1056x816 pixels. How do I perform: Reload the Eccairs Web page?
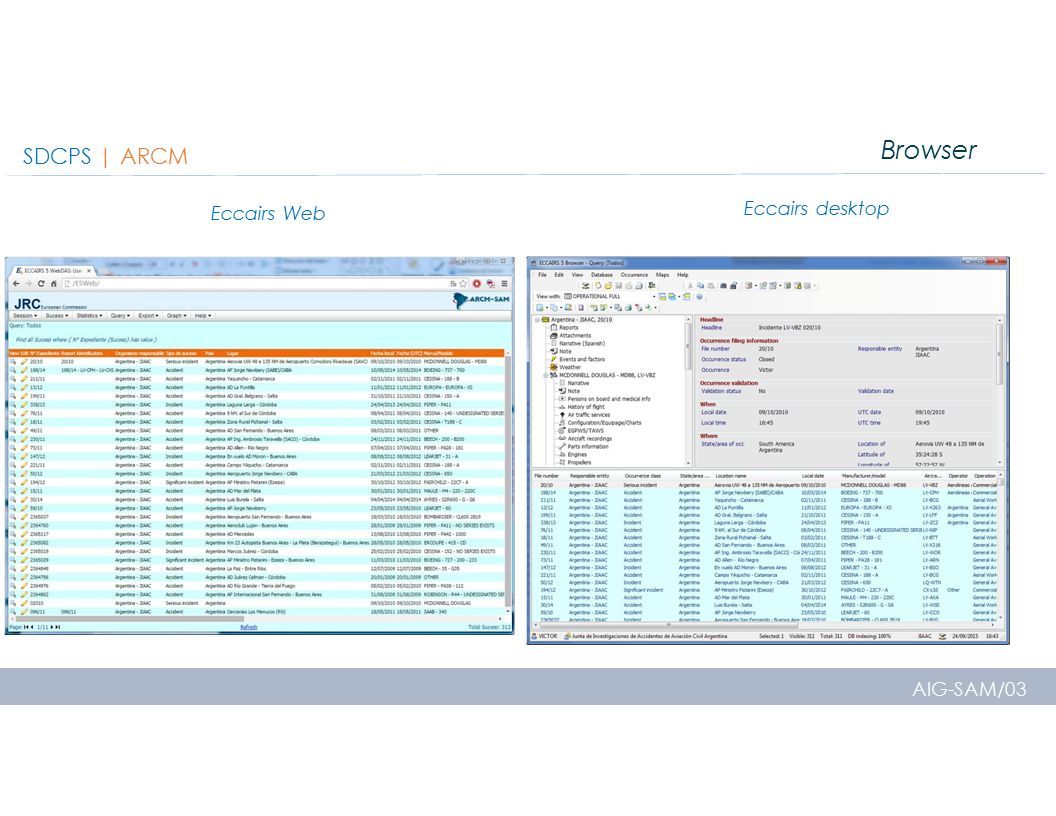(41, 283)
